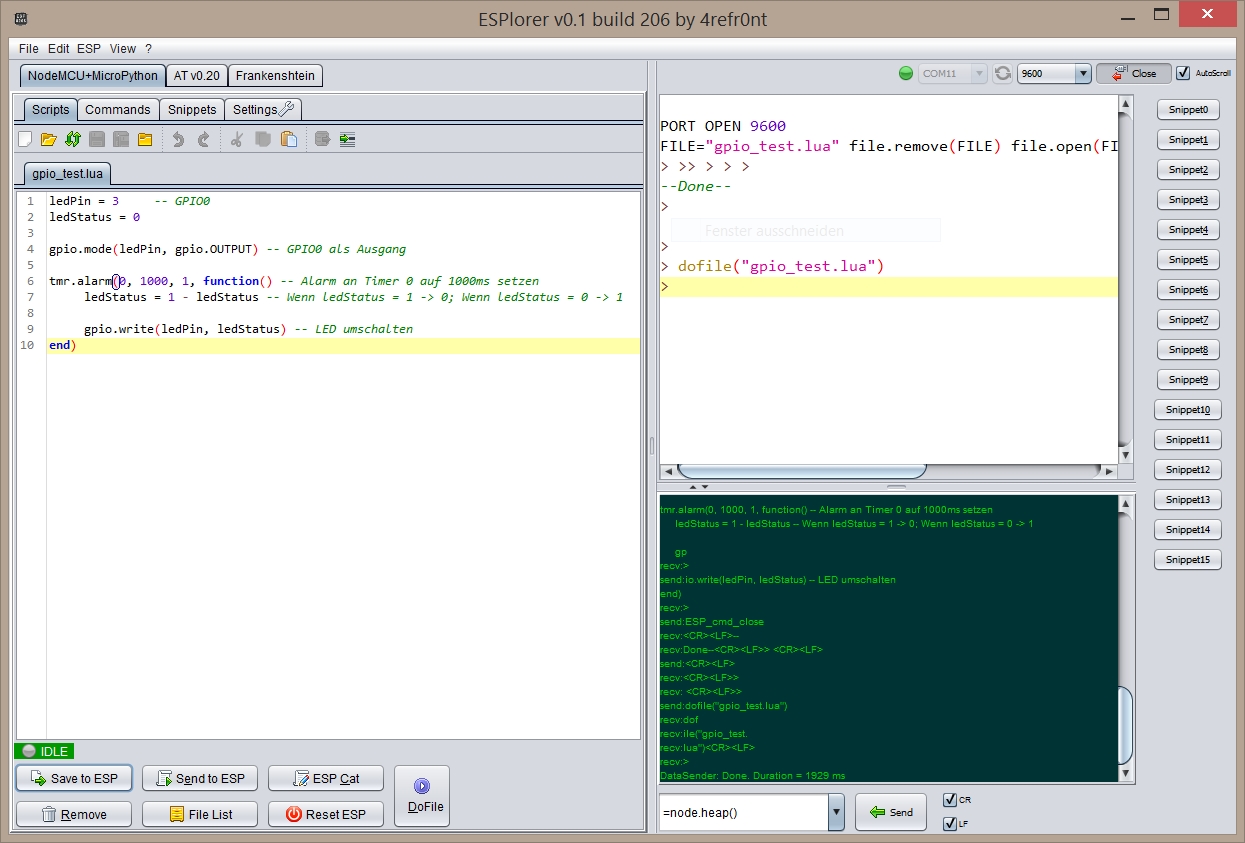Screen dimensions: 1245x843
Task: Click the DoFile button
Action: tap(422, 796)
